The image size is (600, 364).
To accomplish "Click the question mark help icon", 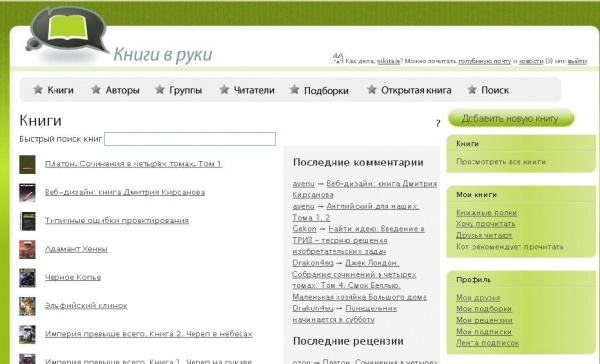I will [438, 123].
